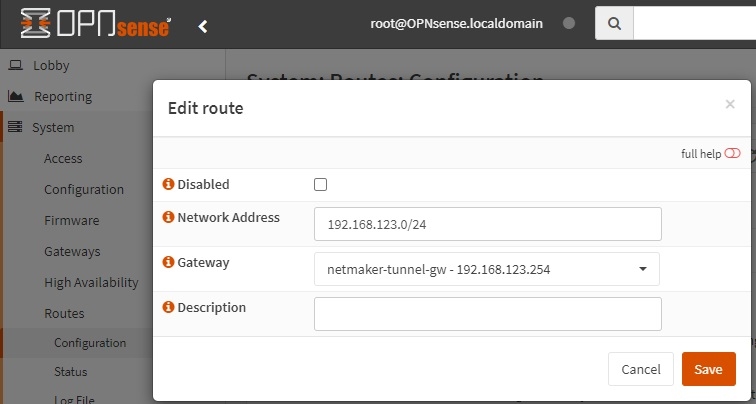Click the Network Address info icon
Image resolution: width=756 pixels, height=404 pixels.
click(x=168, y=217)
